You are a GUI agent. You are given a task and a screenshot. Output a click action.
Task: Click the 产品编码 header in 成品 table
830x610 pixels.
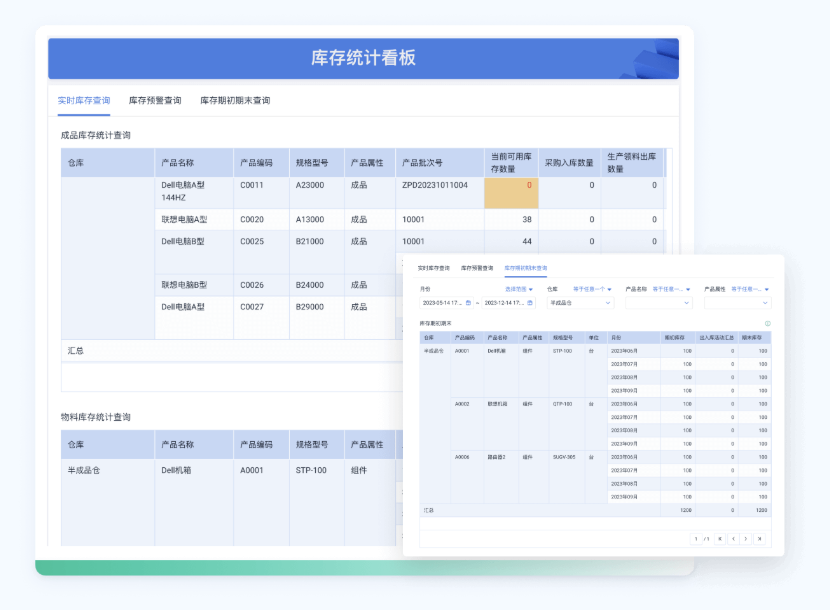coord(256,163)
